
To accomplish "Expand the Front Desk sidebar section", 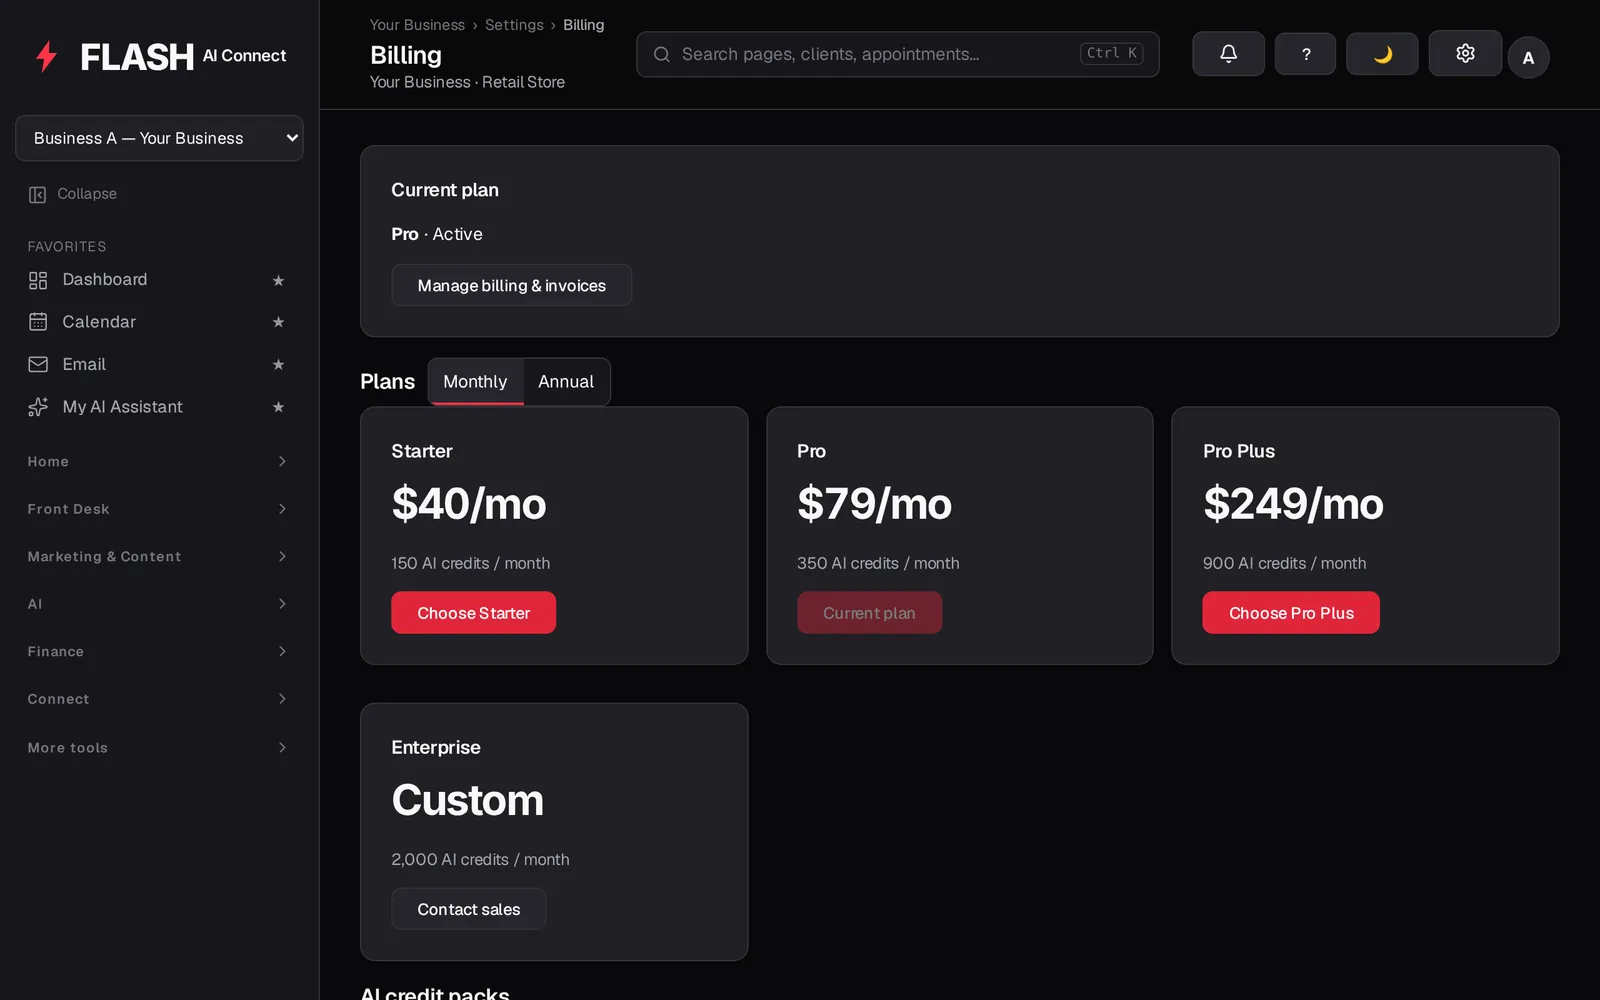I will tap(158, 509).
